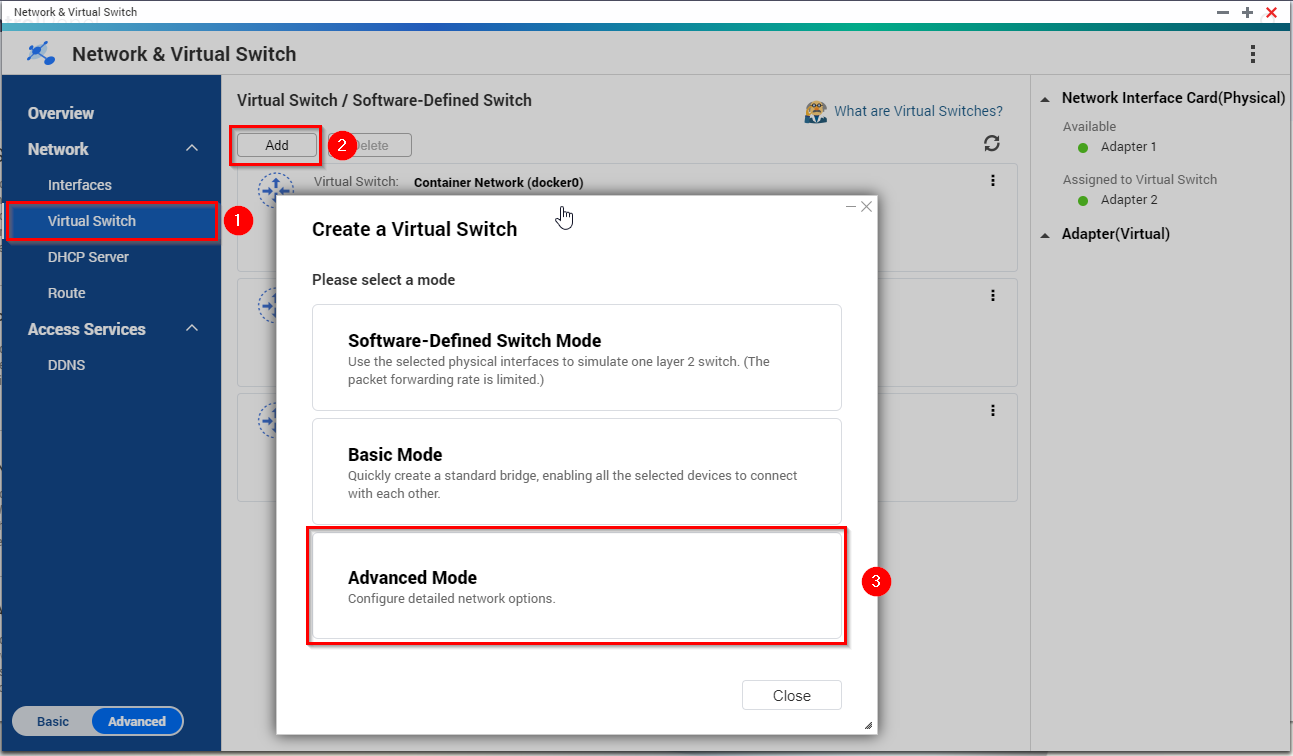Choose Advanced Mode for the virtual switch

(576, 587)
